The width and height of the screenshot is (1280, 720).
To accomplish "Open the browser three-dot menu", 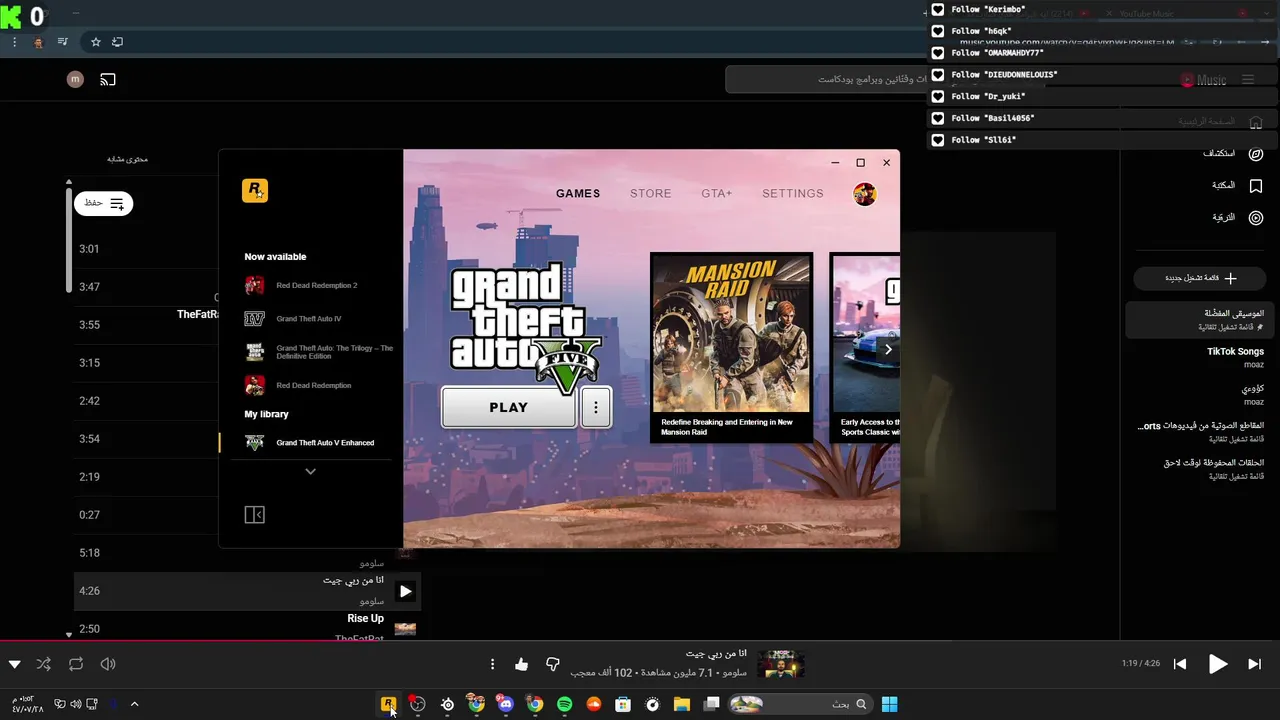I will [14, 42].
